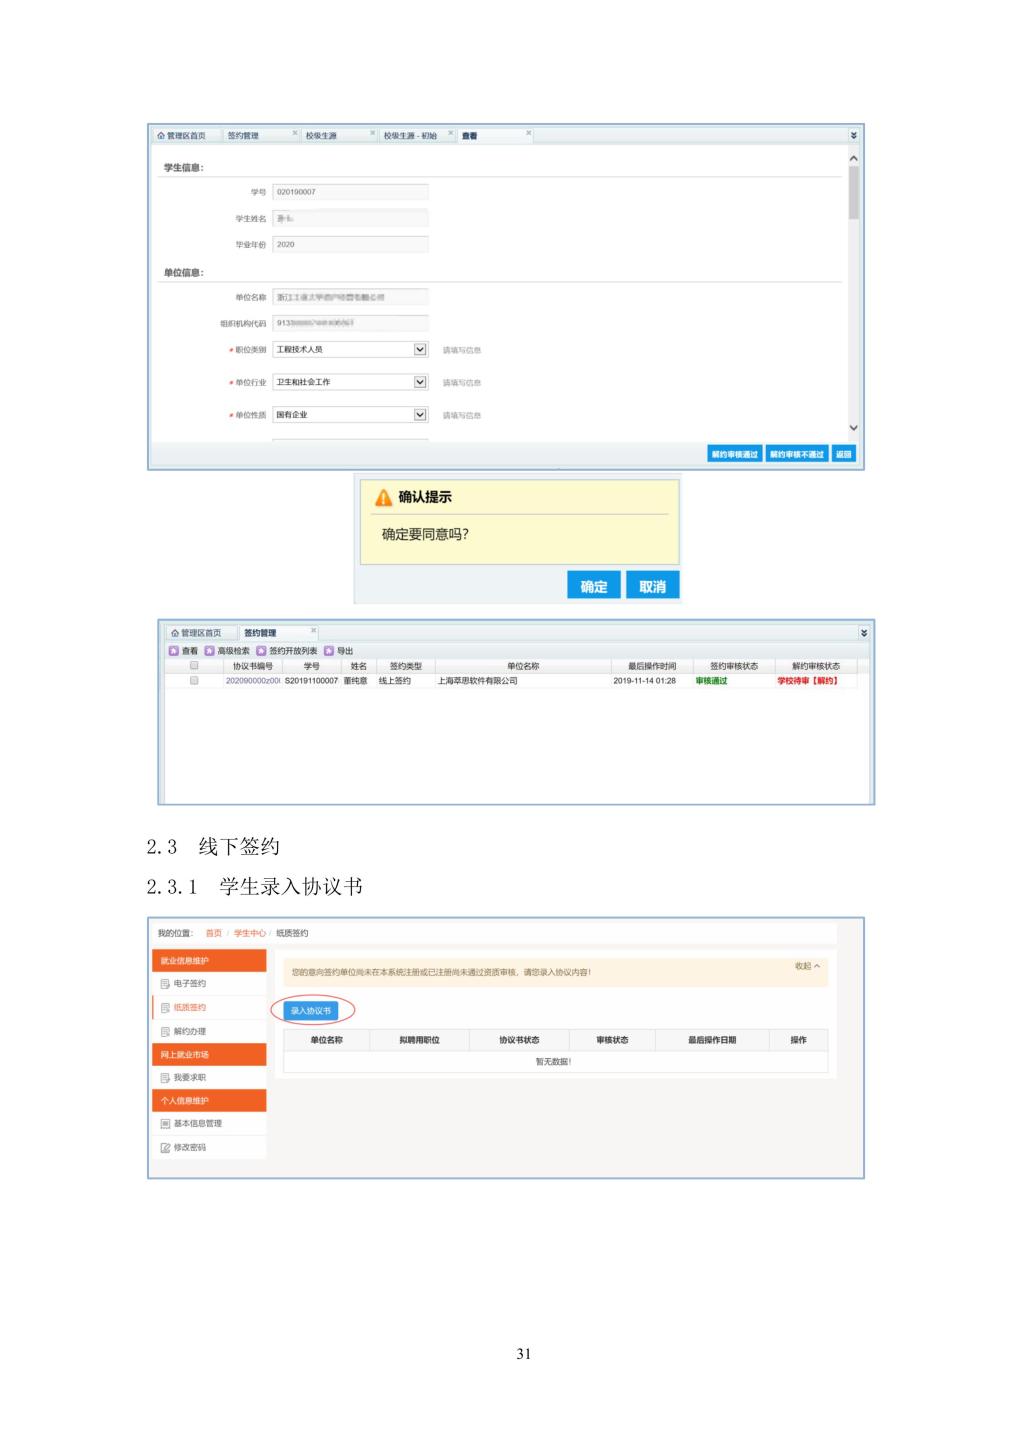Viewport: 1024px width, 1448px height.
Task: Close the 校级生源 tab with its X
Action: pyautogui.click(x=373, y=133)
